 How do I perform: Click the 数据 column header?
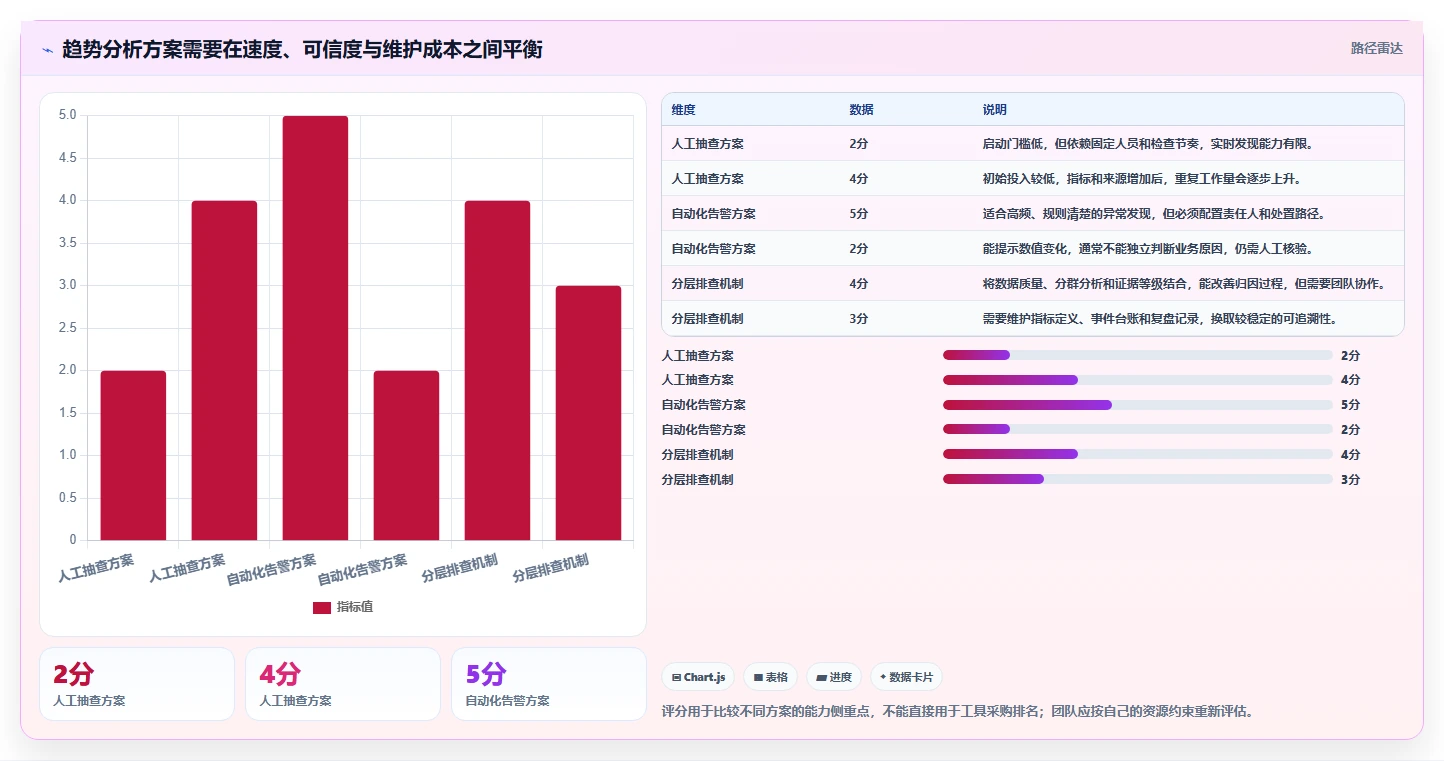point(861,109)
